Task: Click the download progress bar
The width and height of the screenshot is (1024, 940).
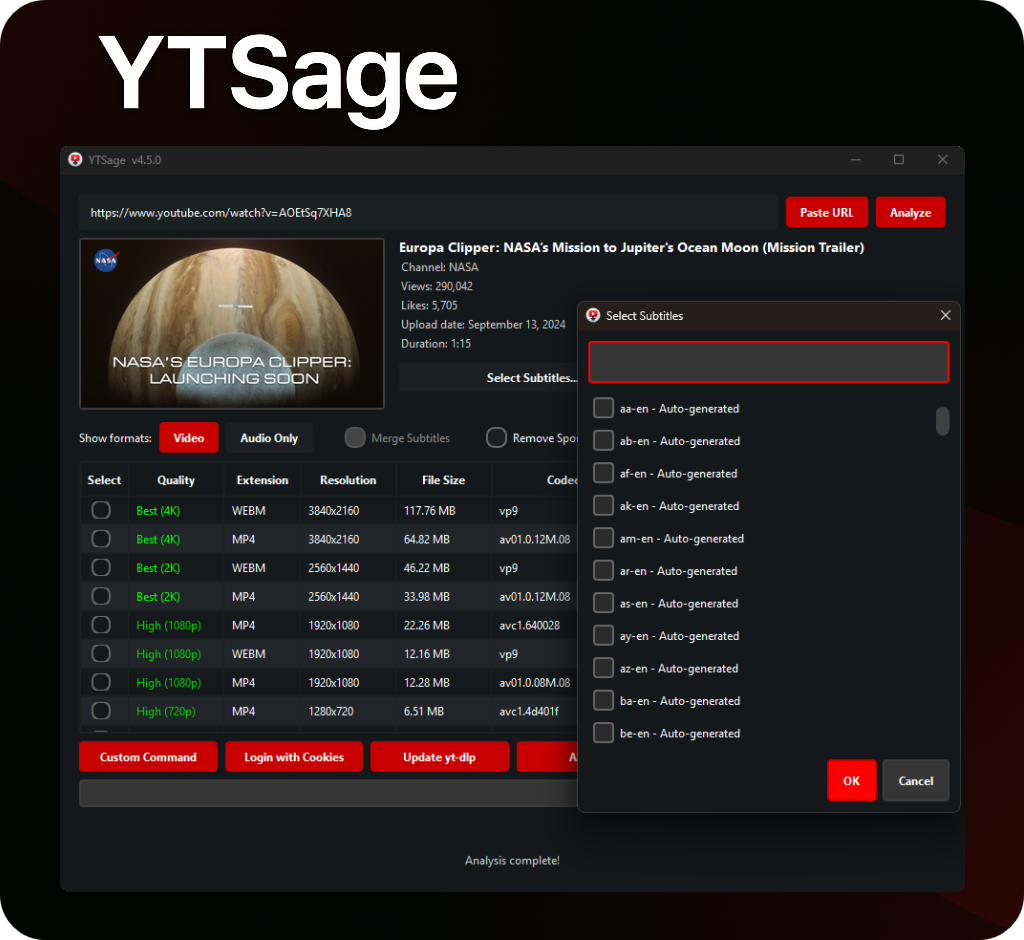Action: pyautogui.click(x=328, y=793)
